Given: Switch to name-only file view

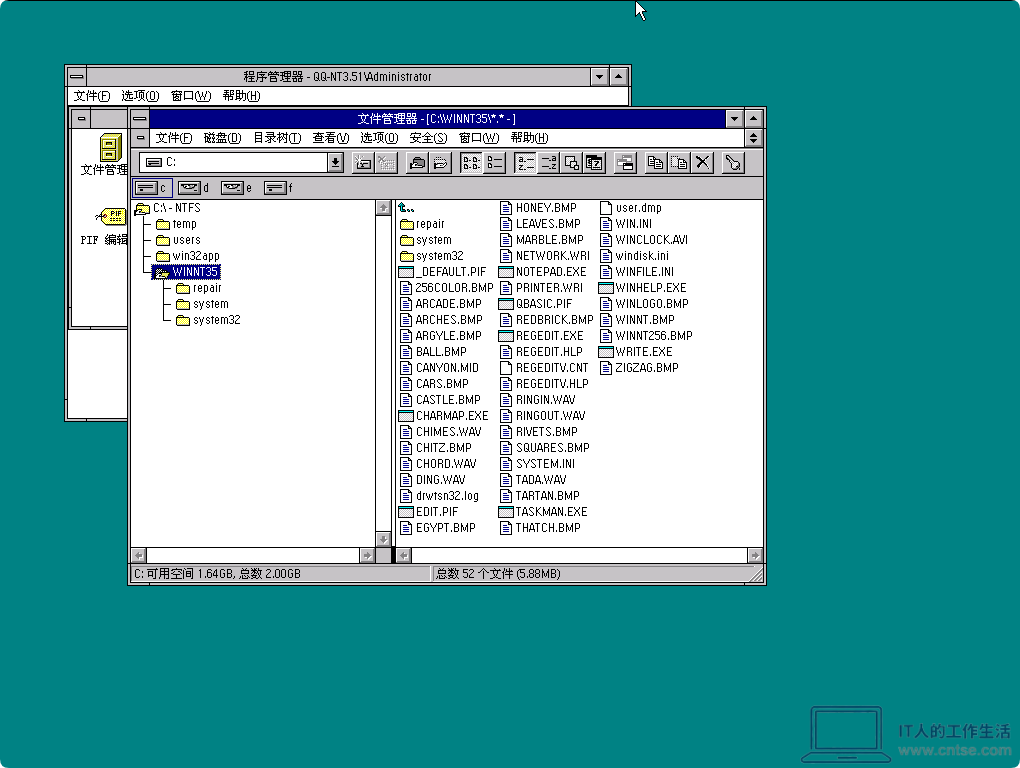Looking at the screenshot, I should pyautogui.click(x=471, y=163).
